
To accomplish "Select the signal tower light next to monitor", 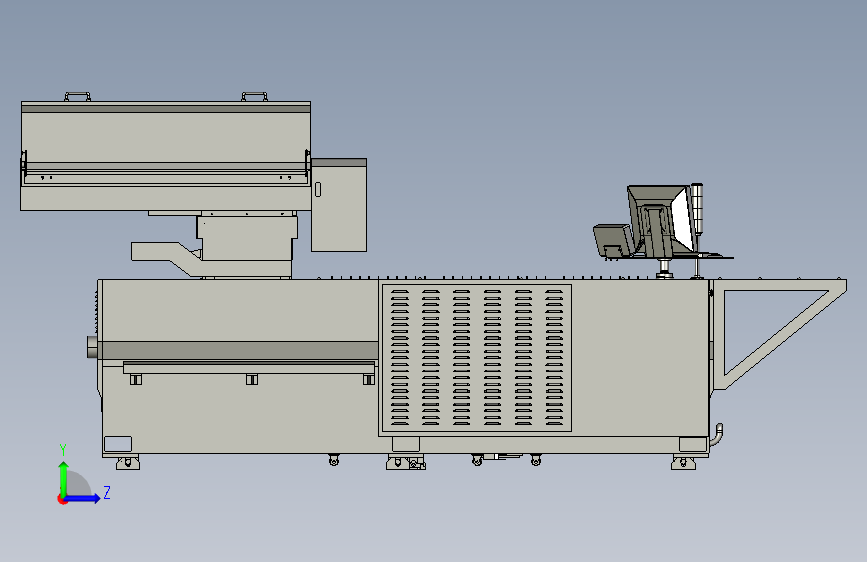I will (x=698, y=210).
